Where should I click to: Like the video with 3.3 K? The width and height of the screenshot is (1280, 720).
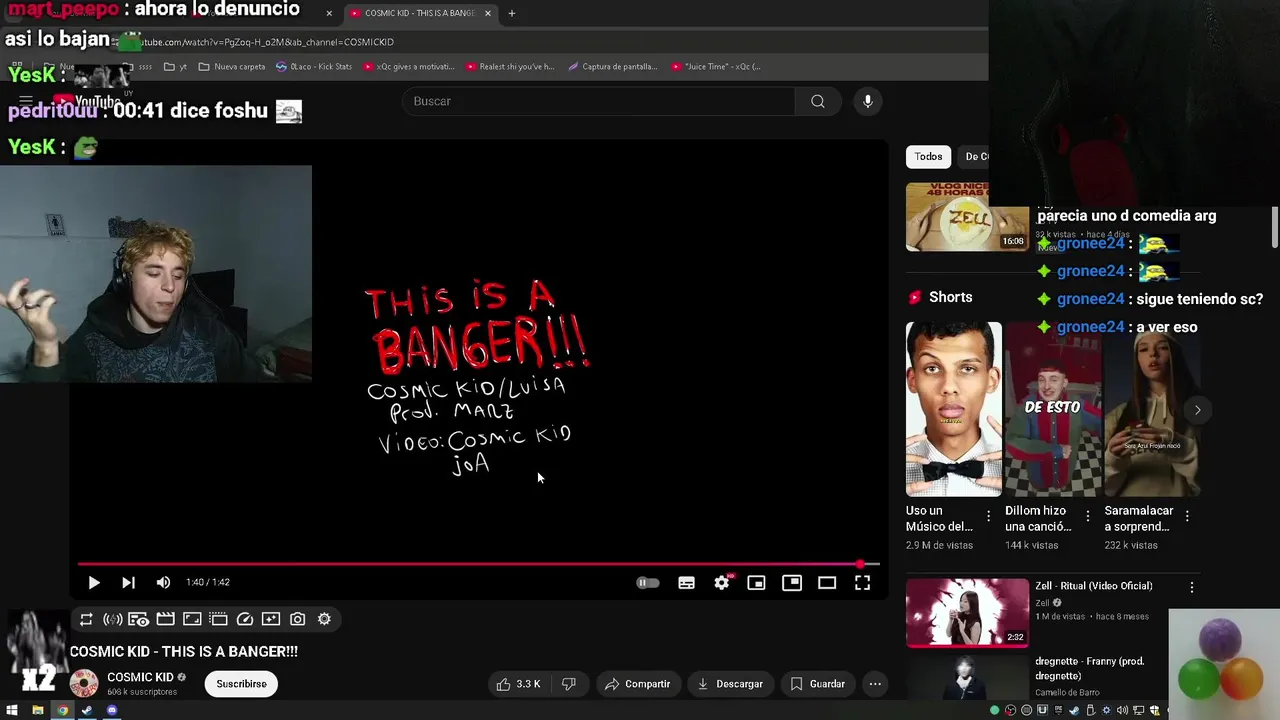518,684
